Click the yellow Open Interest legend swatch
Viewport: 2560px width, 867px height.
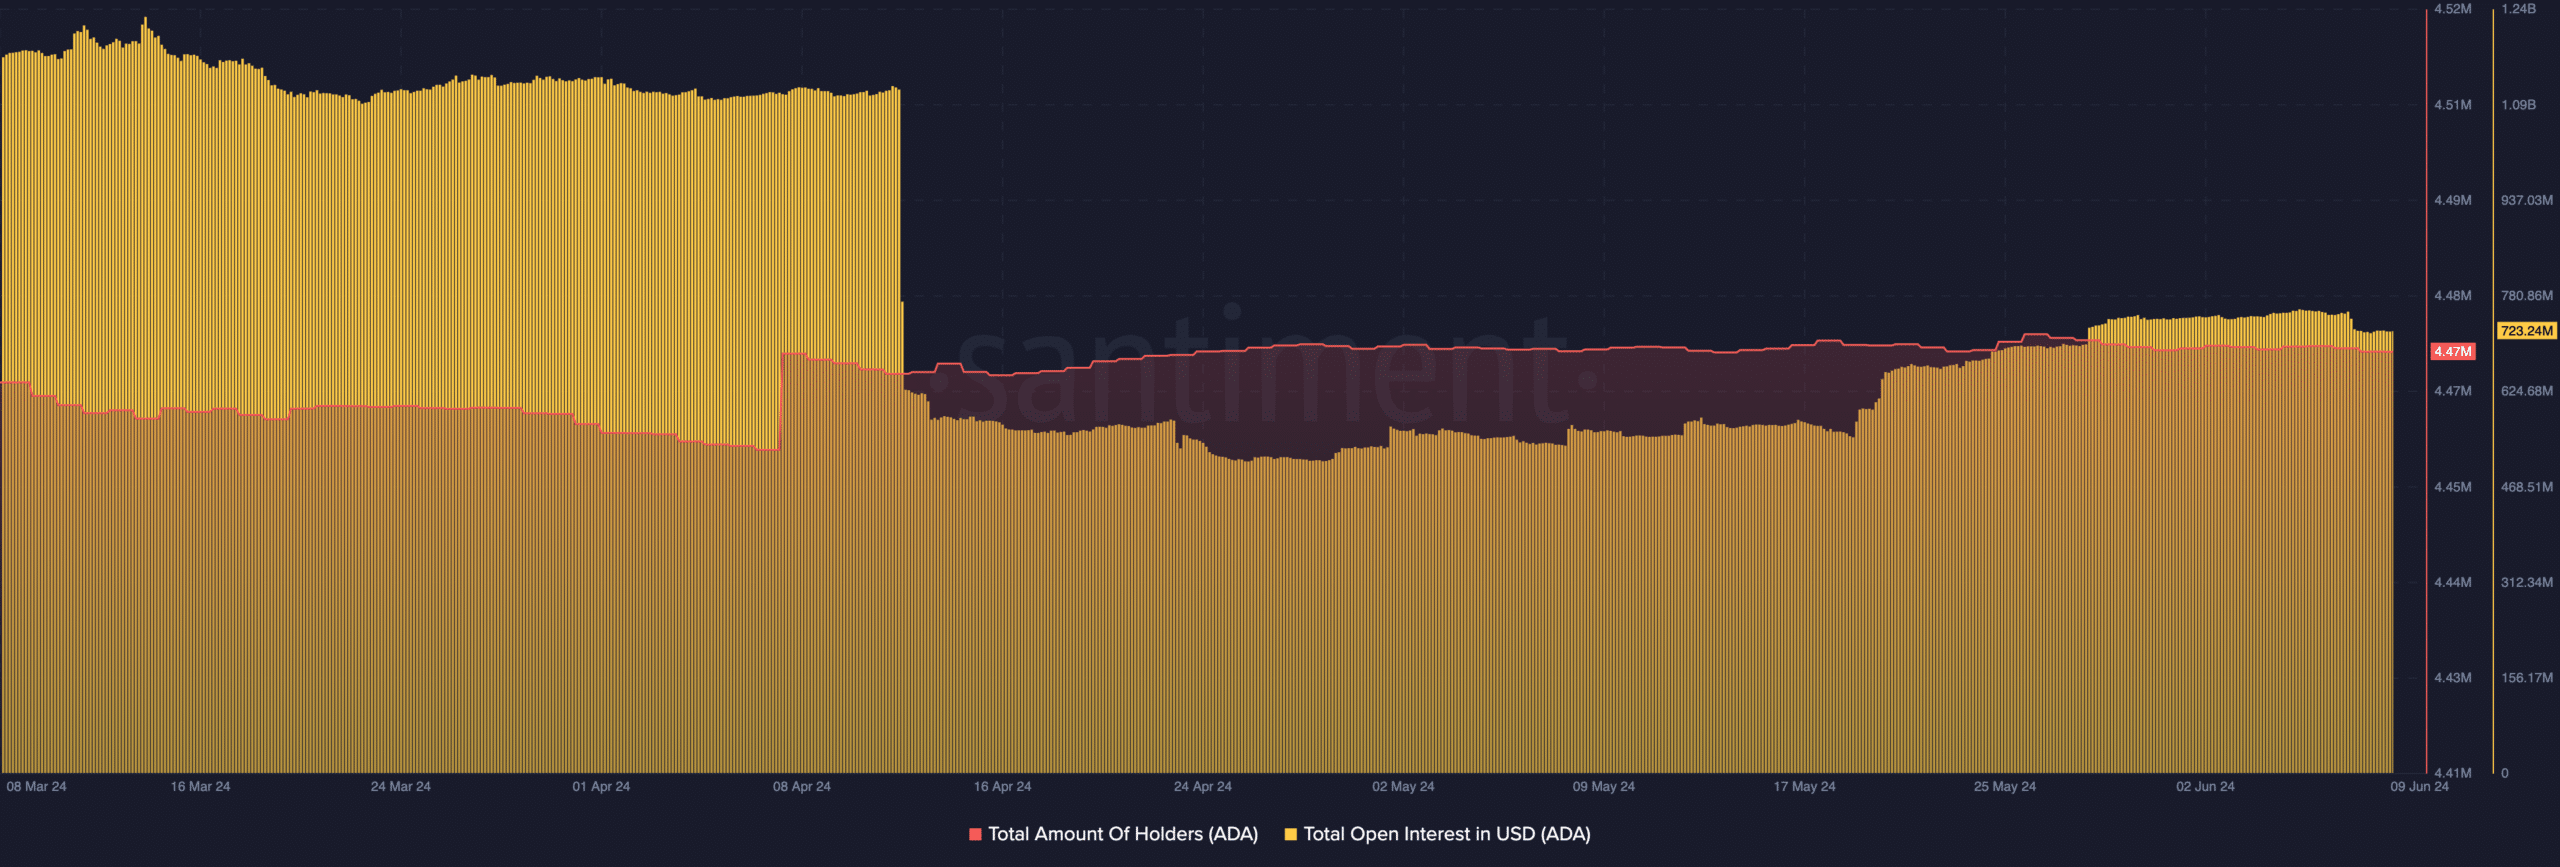tap(1290, 834)
